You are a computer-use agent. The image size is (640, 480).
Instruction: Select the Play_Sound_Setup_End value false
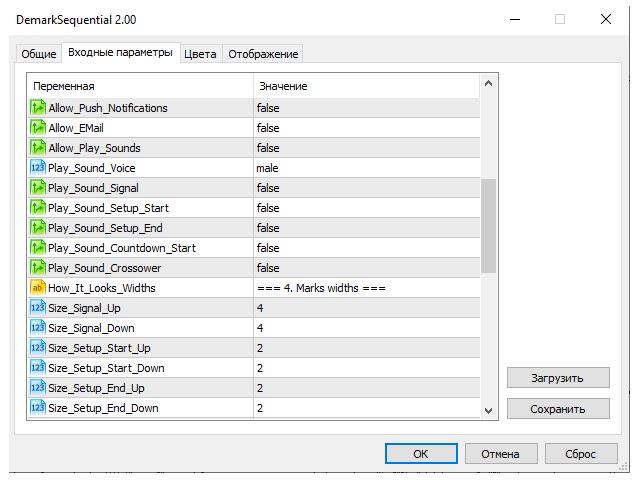tap(268, 228)
